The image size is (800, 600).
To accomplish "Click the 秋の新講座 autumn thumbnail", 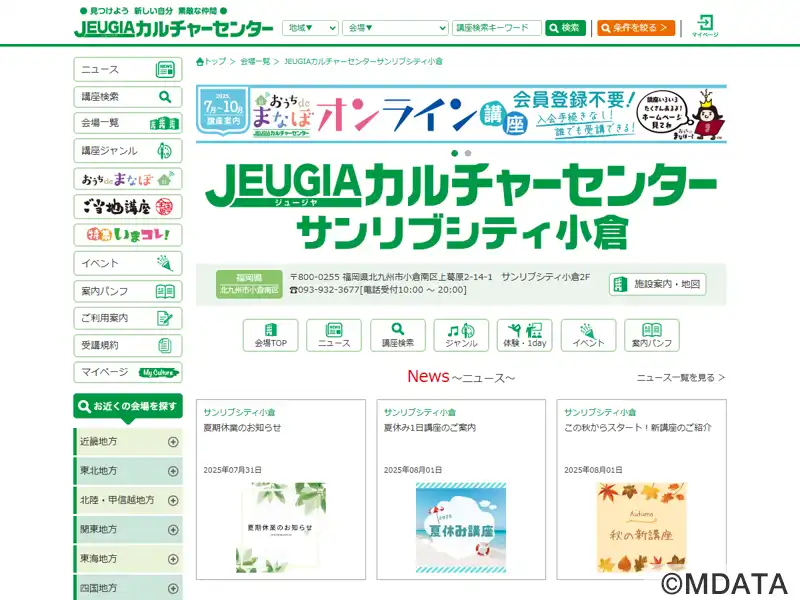I will (641, 528).
